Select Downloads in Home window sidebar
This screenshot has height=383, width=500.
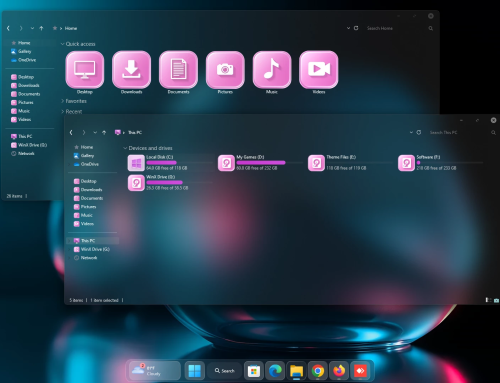(x=30, y=85)
